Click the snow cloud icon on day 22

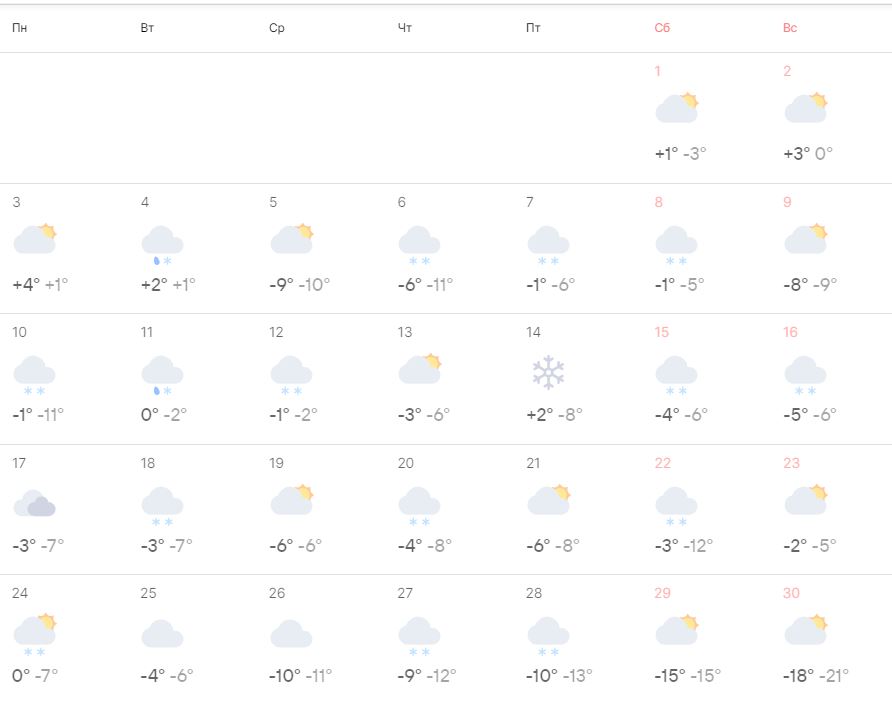click(x=676, y=504)
